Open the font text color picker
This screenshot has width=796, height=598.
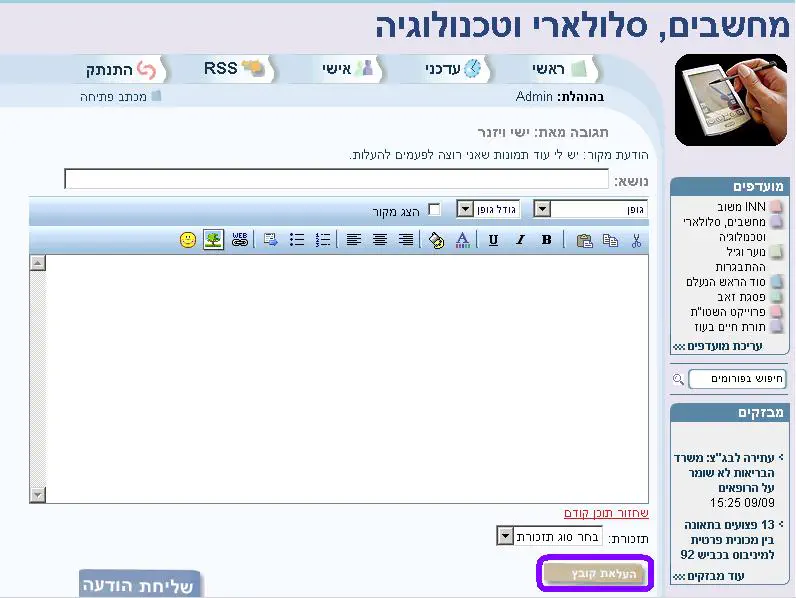coord(462,240)
